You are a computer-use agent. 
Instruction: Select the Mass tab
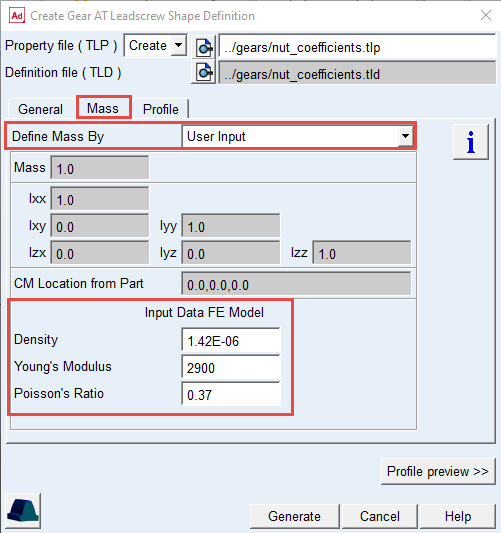103,108
